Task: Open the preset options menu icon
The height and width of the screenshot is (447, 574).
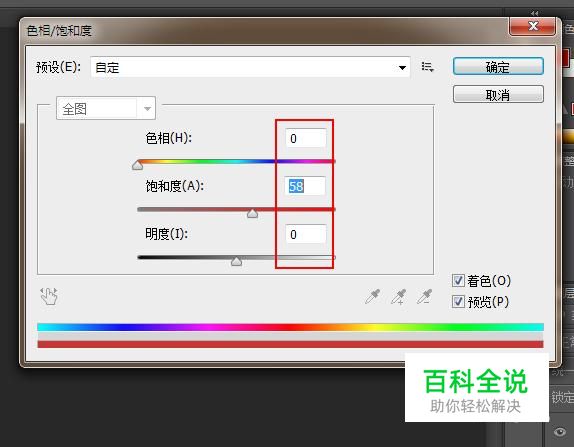Action: 427,67
